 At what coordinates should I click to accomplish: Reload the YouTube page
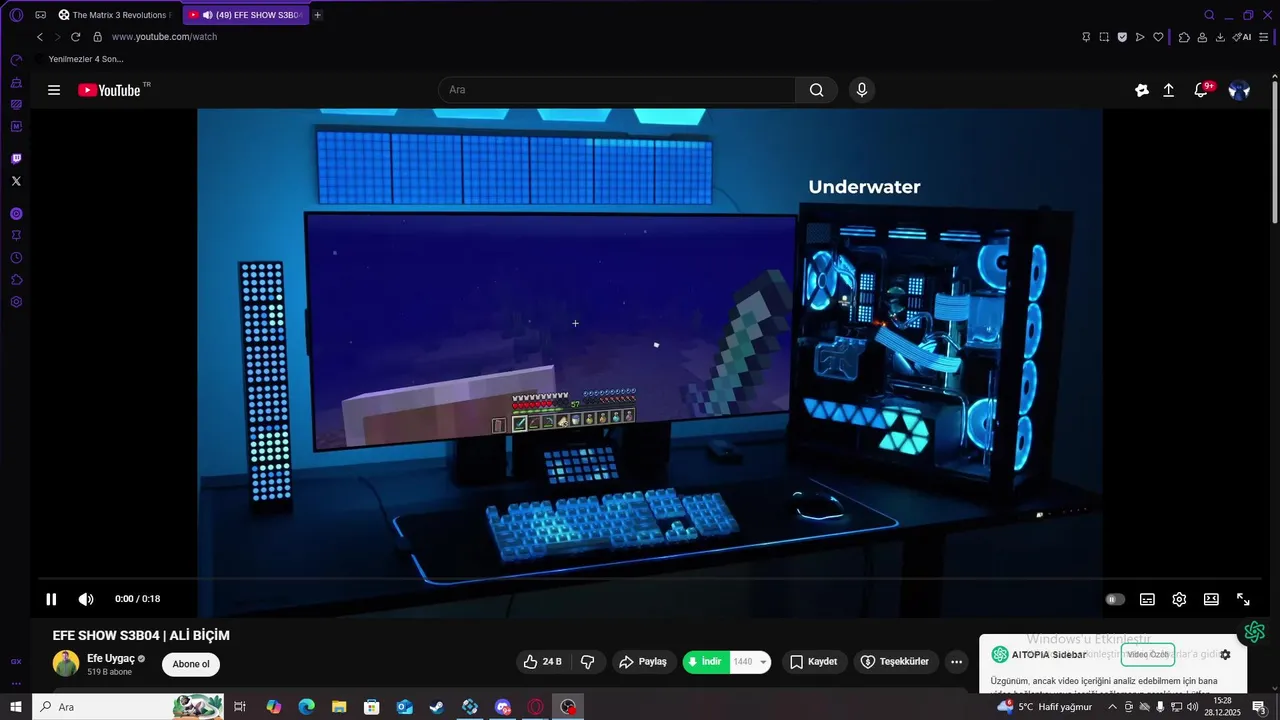click(75, 37)
